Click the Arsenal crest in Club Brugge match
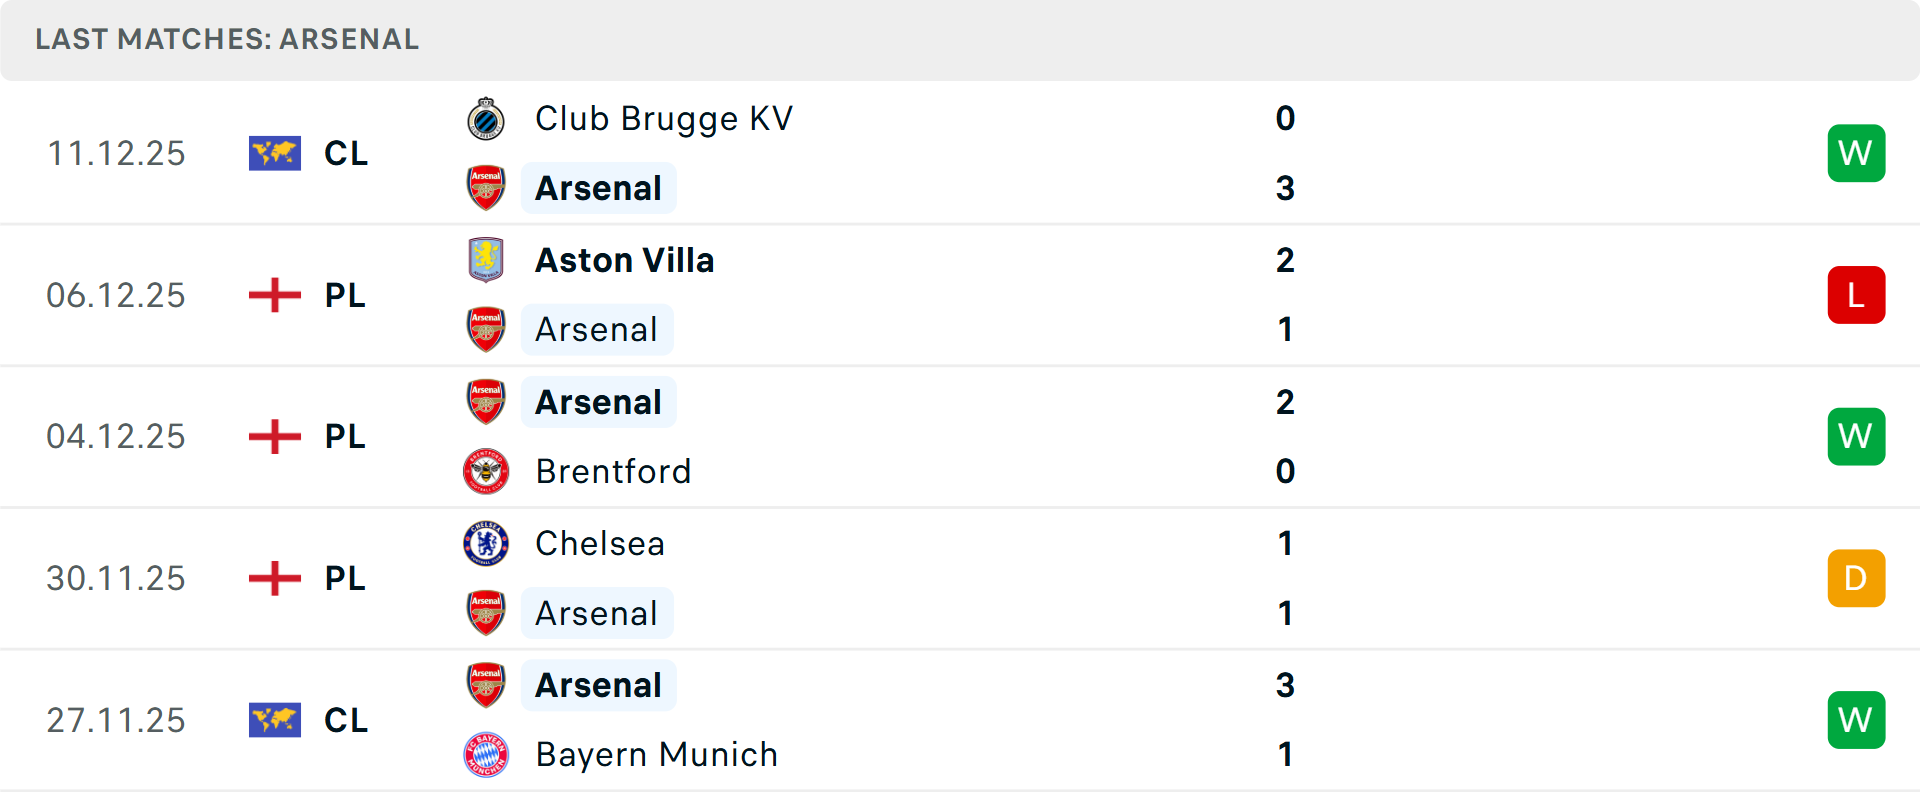Screen dimensions: 1920x792 pyautogui.click(x=486, y=188)
